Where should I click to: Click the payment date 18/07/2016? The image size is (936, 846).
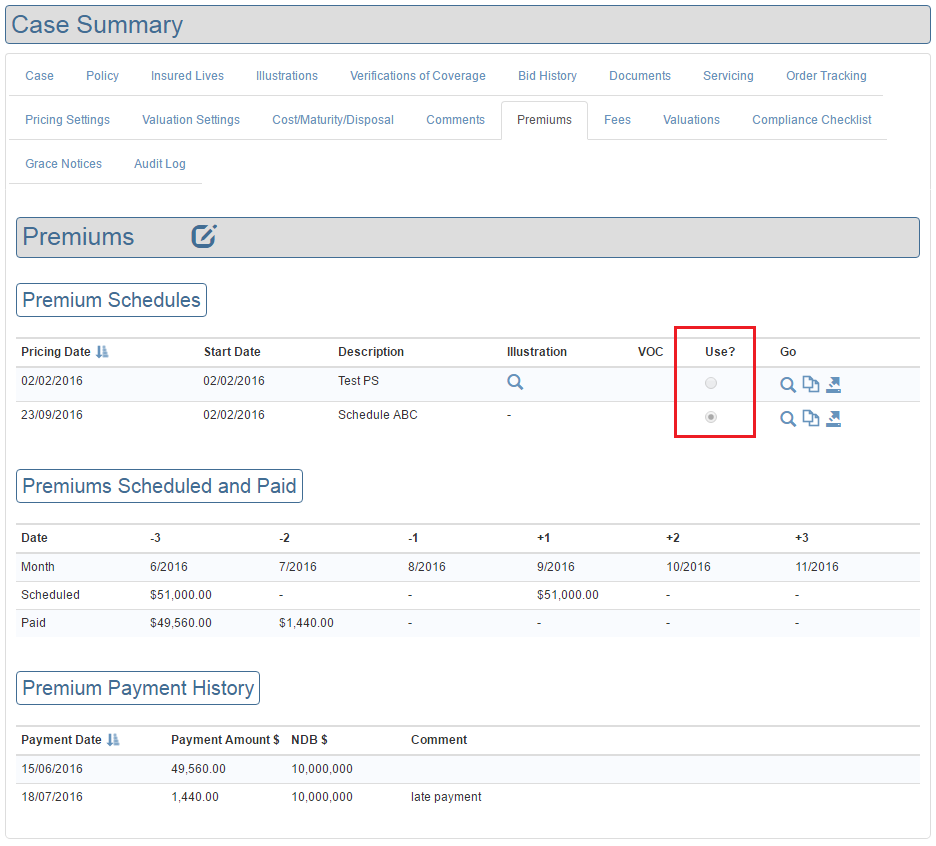click(x=52, y=797)
